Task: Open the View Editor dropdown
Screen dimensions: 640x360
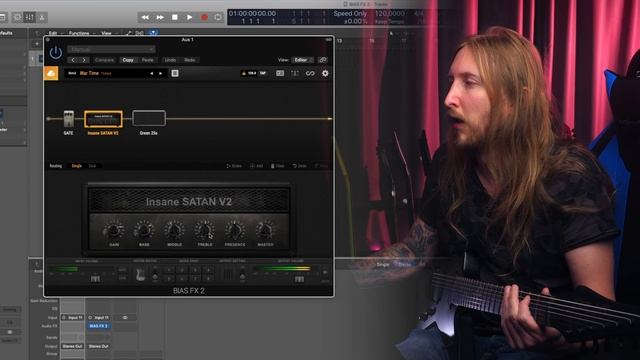Action: pos(302,60)
